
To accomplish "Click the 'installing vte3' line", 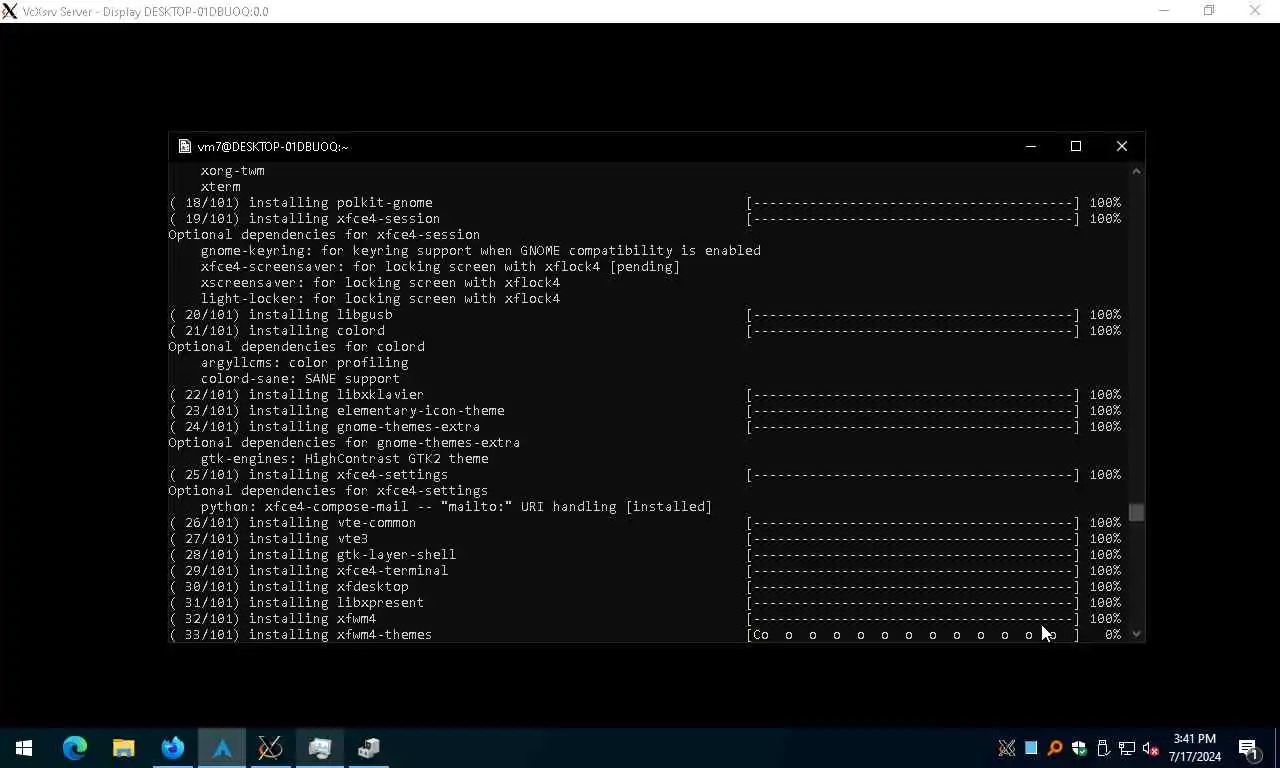I will 268,539.
